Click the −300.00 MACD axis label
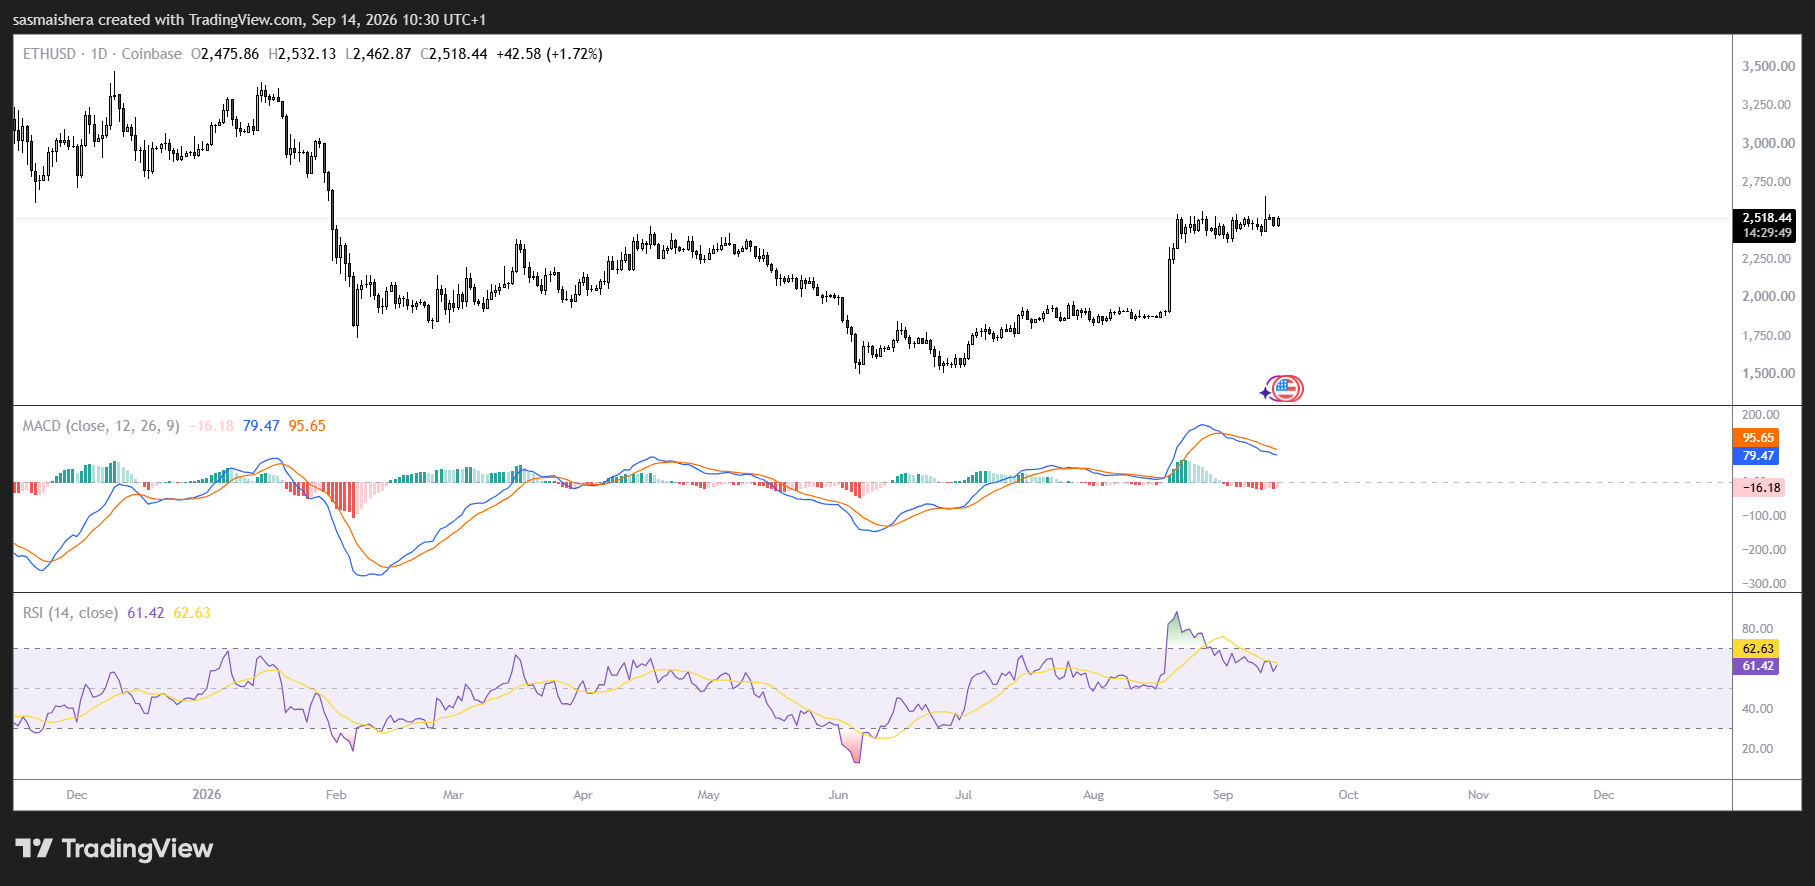This screenshot has height=886, width=1815. pyautogui.click(x=1763, y=584)
